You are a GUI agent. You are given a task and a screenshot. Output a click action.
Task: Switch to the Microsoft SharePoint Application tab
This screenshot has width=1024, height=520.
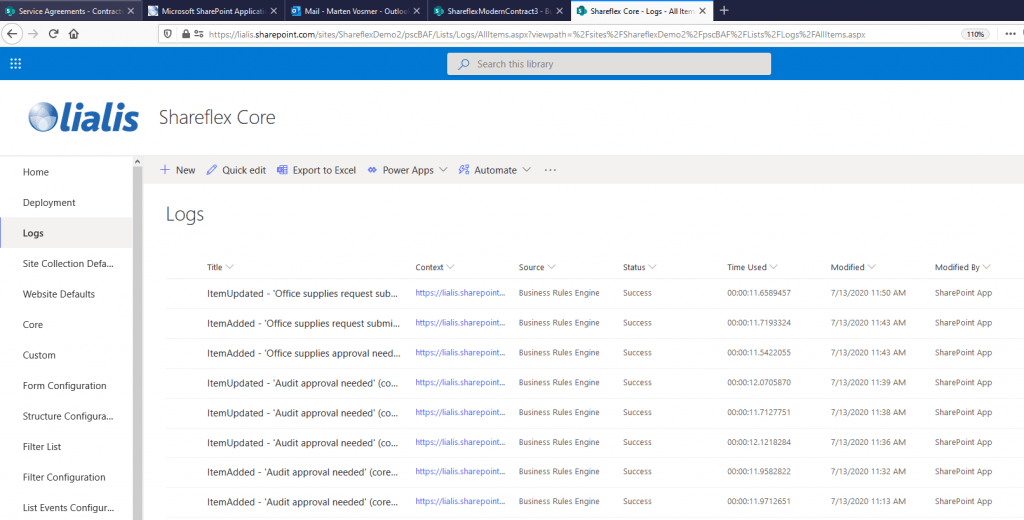coord(213,10)
